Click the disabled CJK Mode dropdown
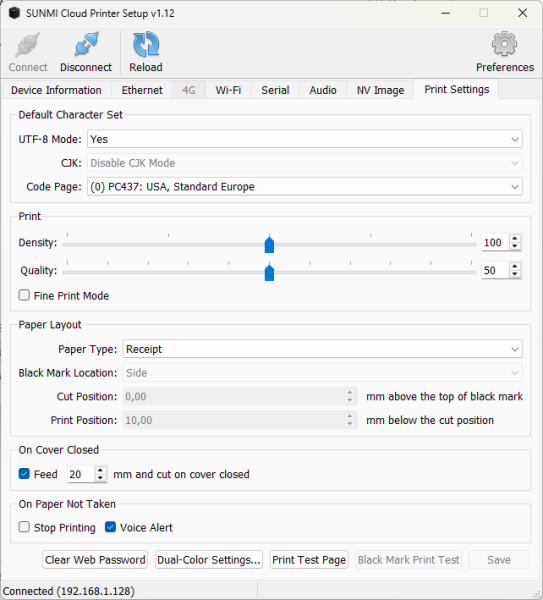Image resolution: width=543 pixels, height=600 pixels. 305,163
